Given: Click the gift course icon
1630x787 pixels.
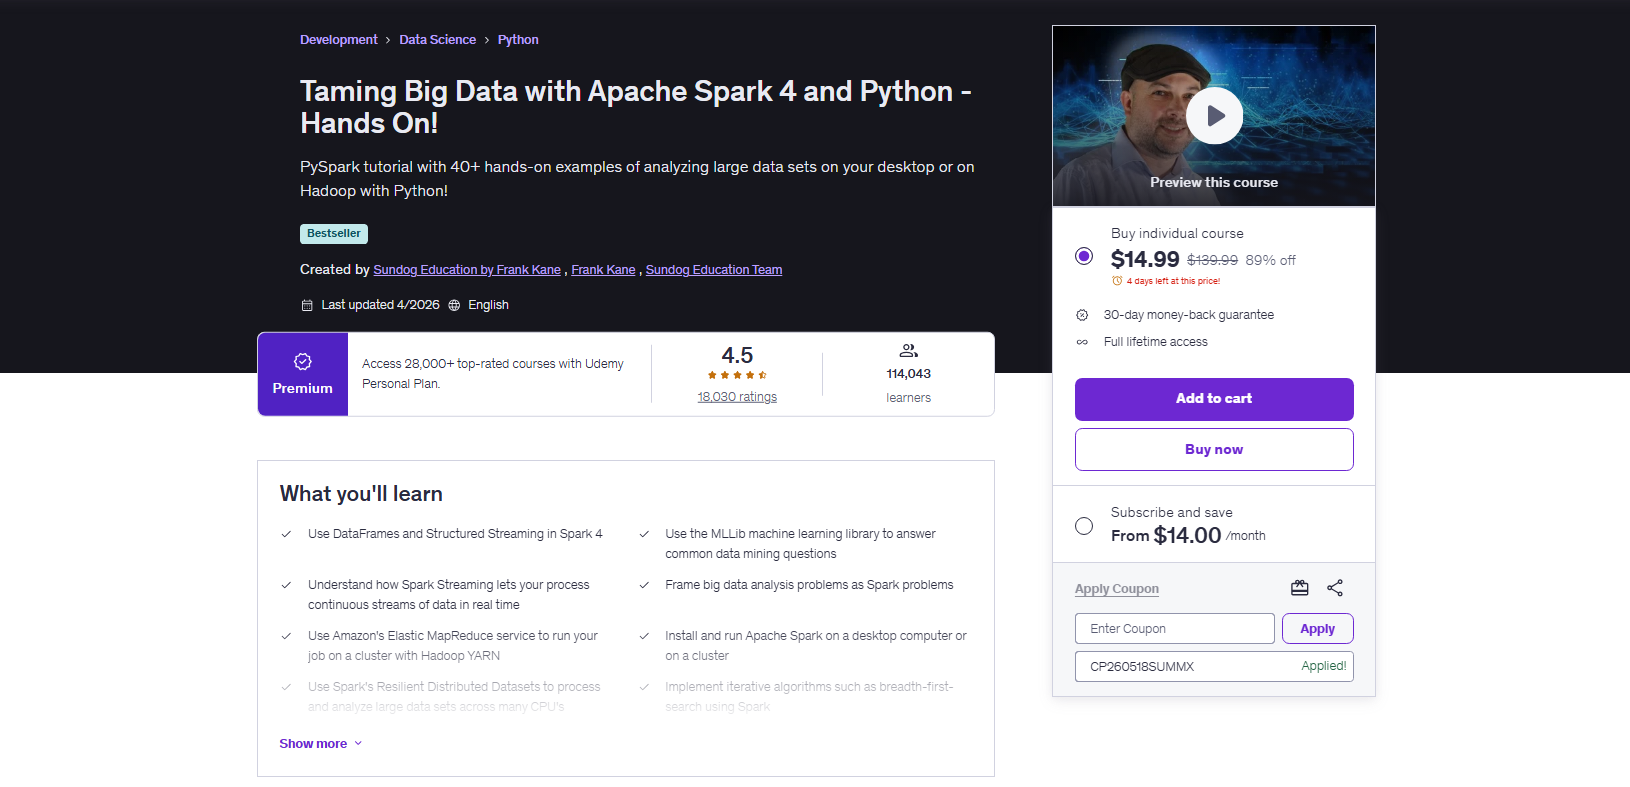Looking at the screenshot, I should pos(1299,588).
